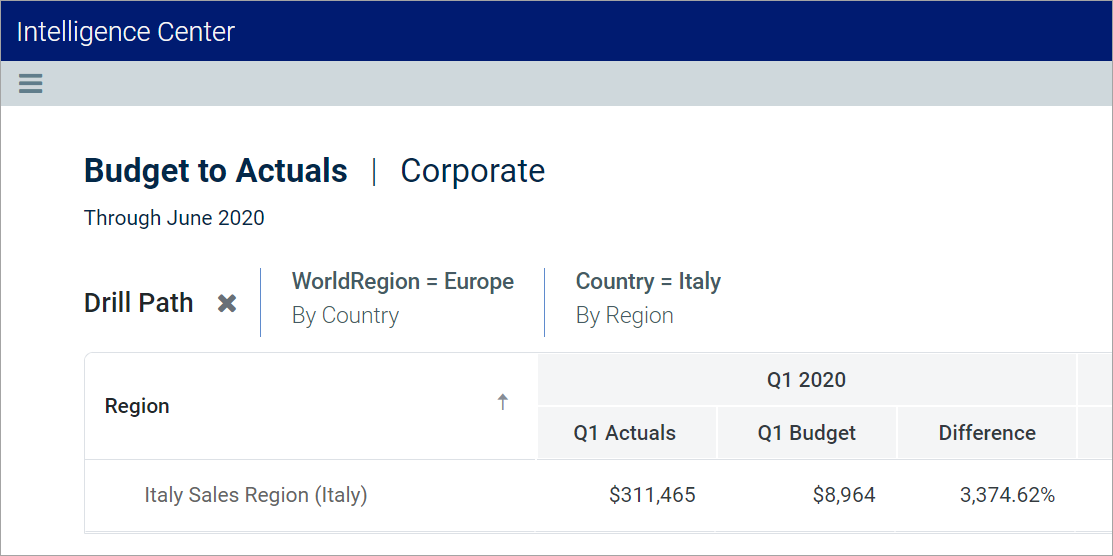Viewport: 1113px width, 556px height.
Task: Drill into the Italy Sales Region (Italy) row
Action: tap(256, 495)
